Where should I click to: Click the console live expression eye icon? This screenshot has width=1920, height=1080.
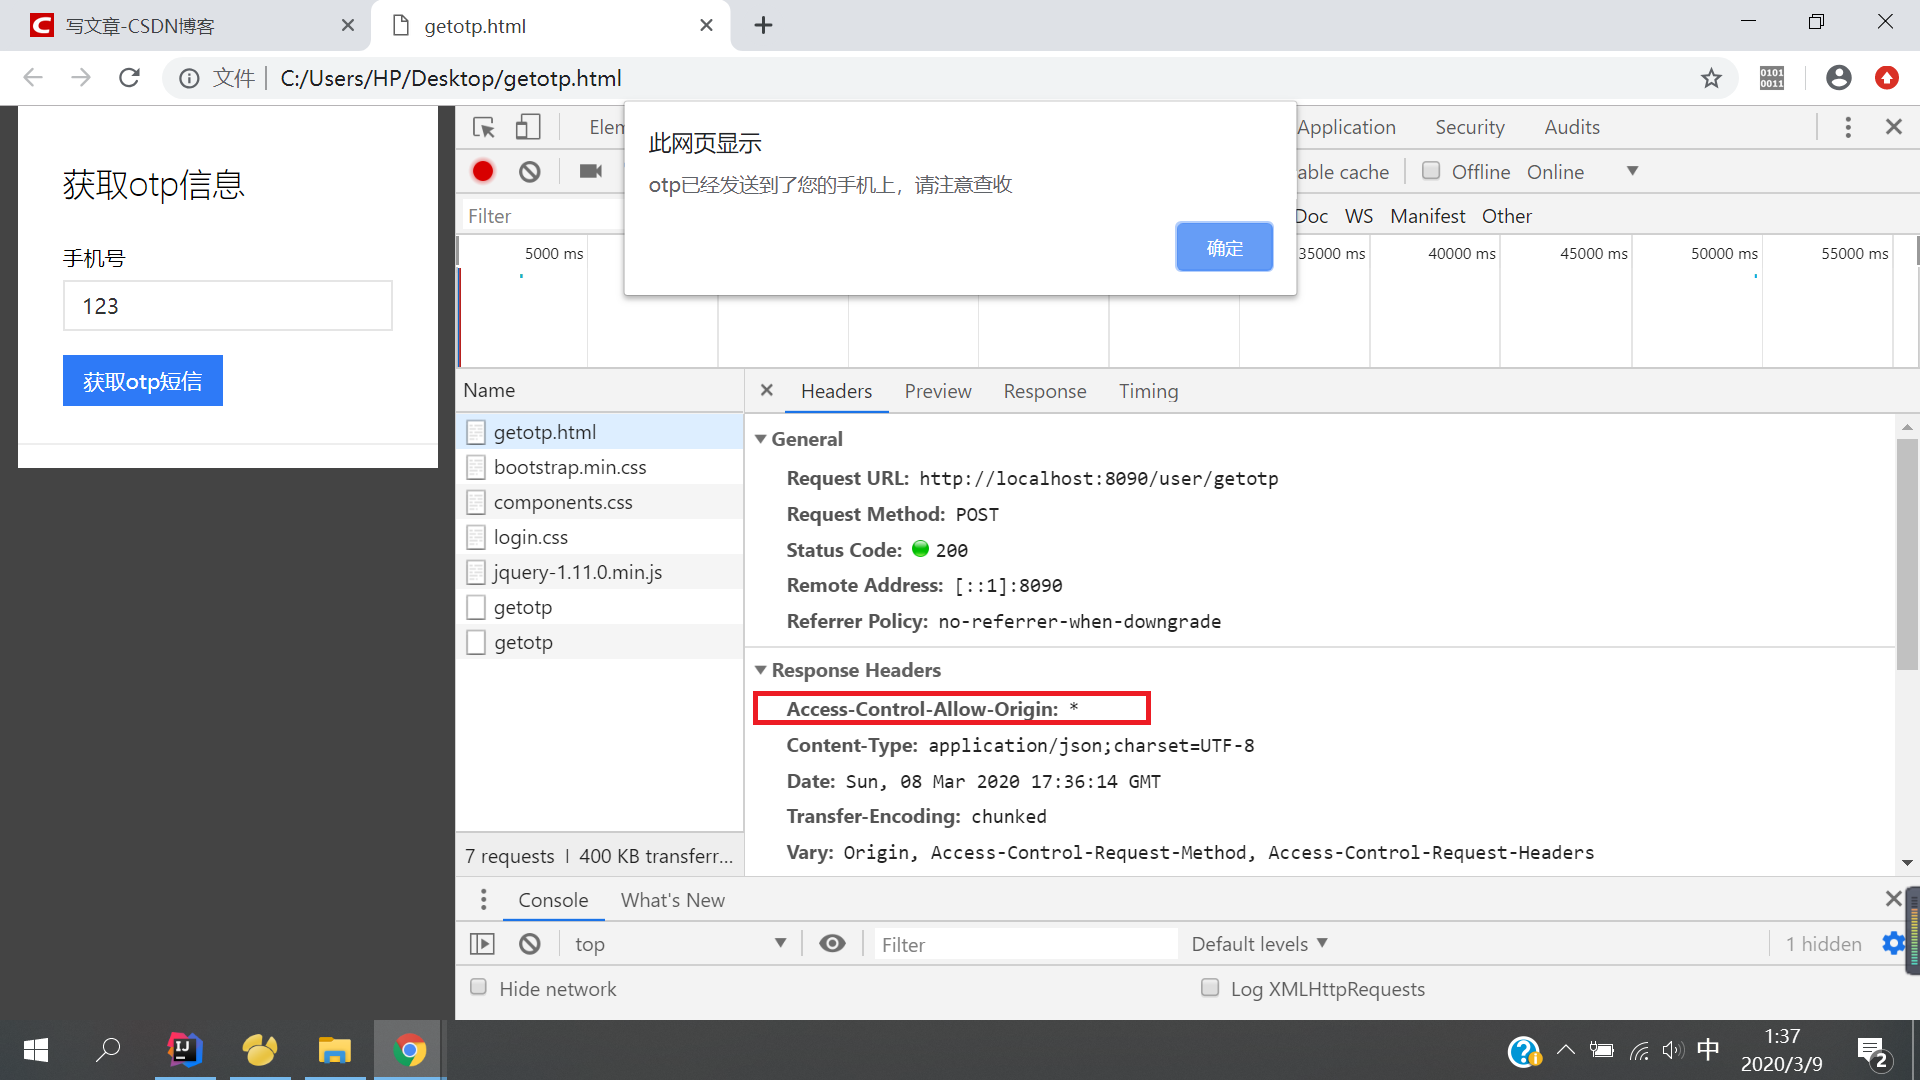tap(832, 943)
